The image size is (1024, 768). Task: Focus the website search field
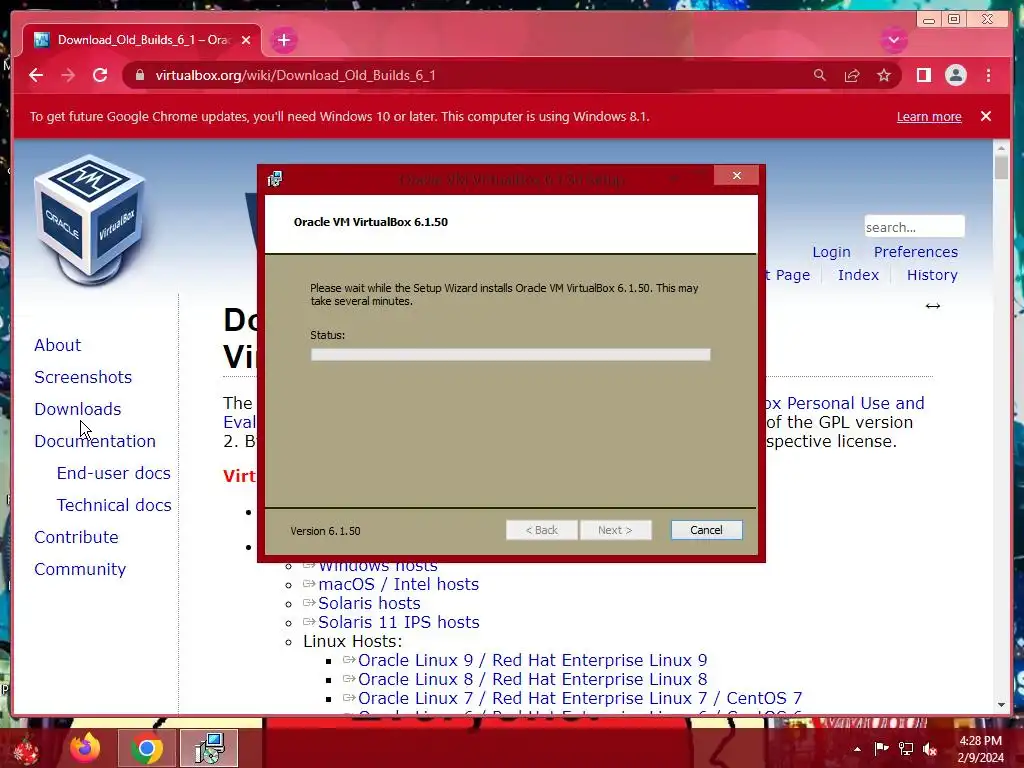coord(914,227)
